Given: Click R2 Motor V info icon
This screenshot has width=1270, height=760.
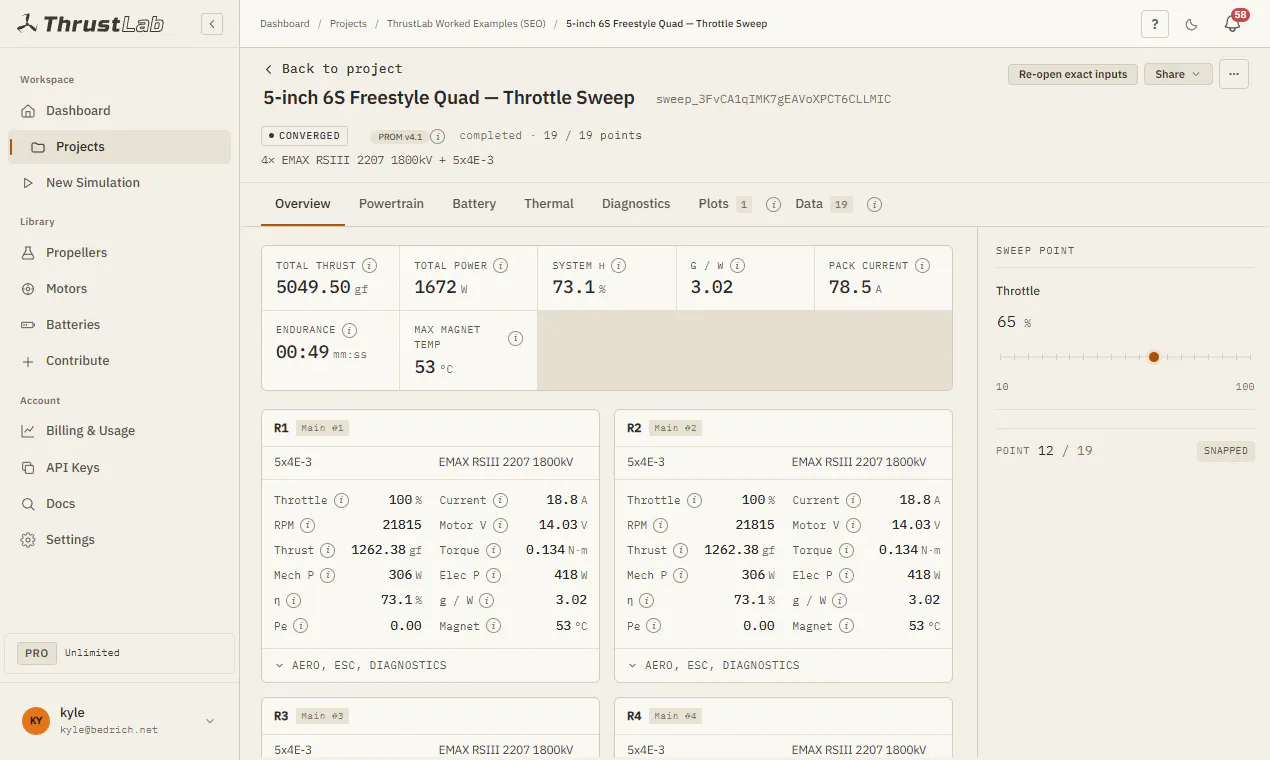Looking at the screenshot, I should coord(853,525).
